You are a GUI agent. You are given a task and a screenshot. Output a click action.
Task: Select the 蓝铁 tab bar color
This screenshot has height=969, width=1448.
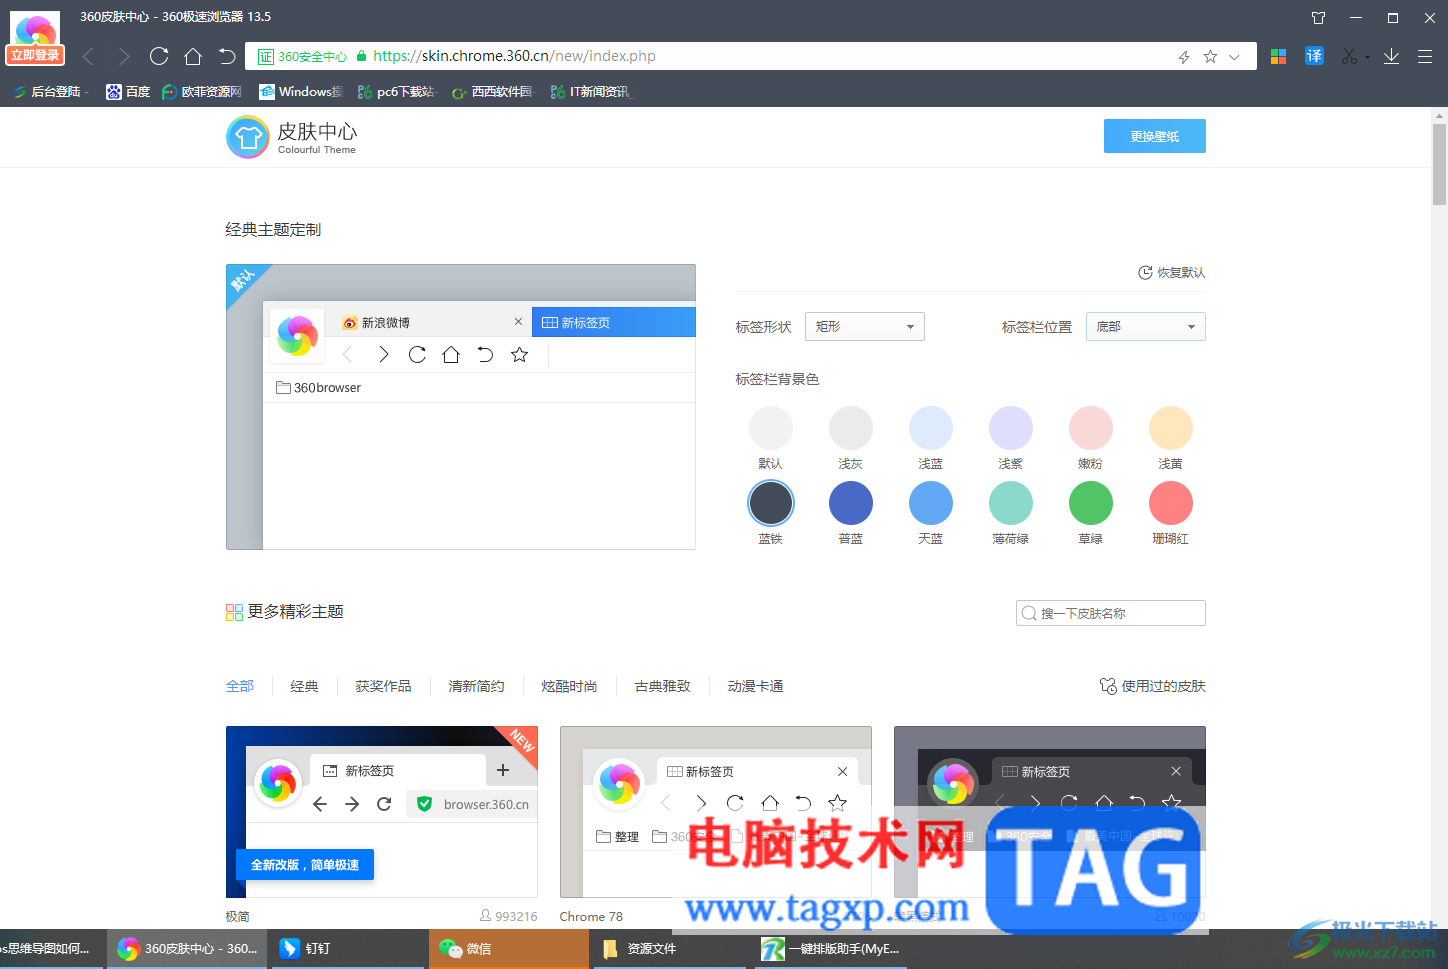tap(771, 503)
